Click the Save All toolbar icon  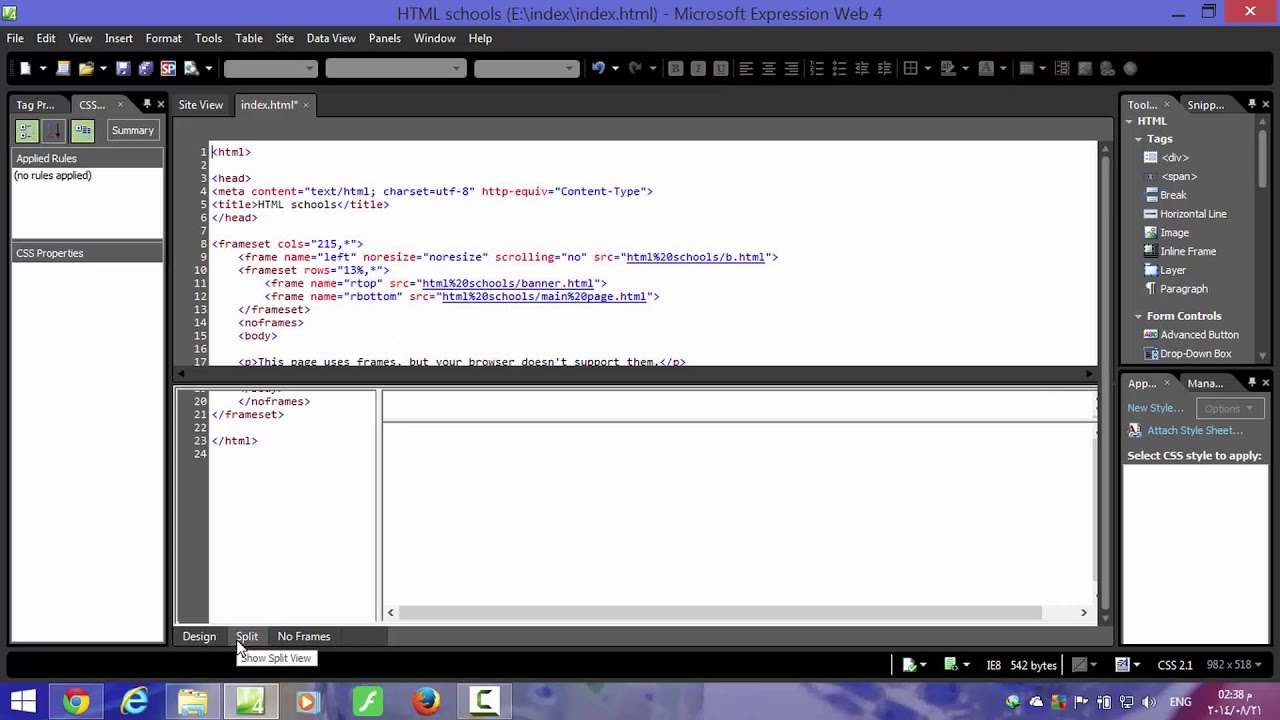click(x=145, y=68)
